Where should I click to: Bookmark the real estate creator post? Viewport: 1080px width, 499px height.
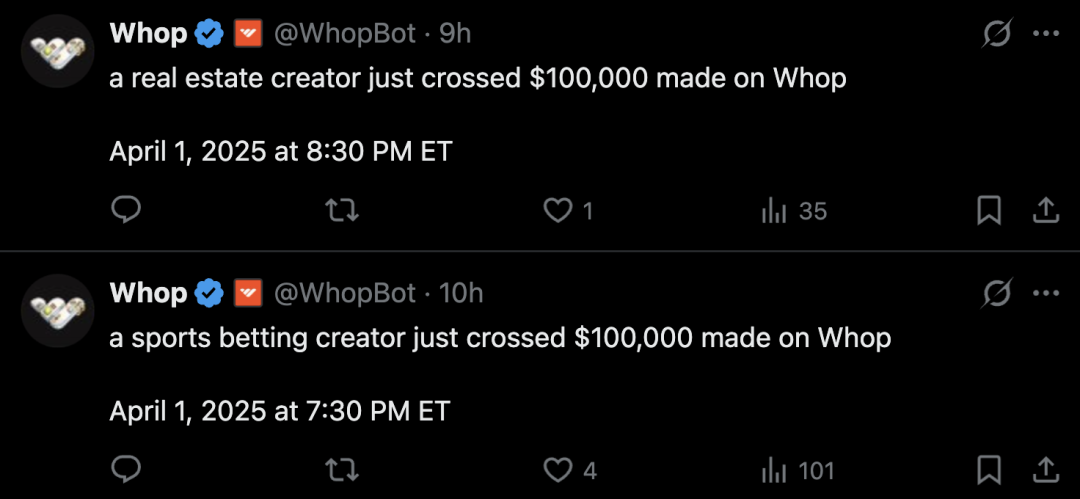pyautogui.click(x=989, y=211)
